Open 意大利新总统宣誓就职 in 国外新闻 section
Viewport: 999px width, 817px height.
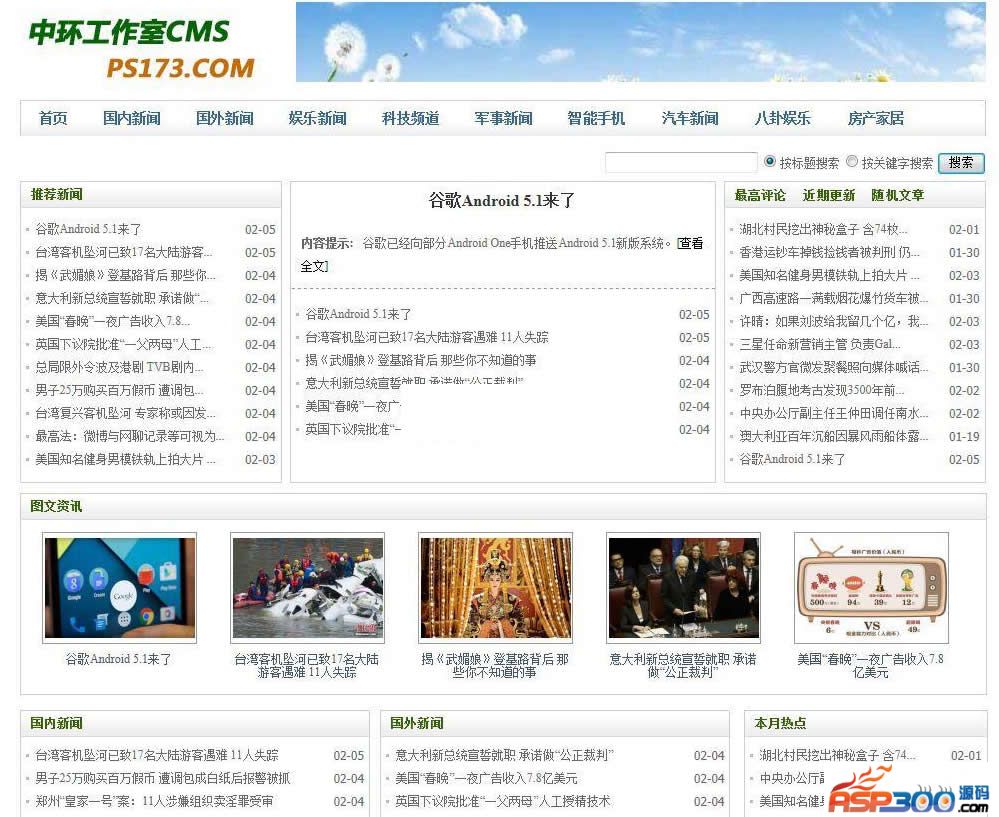(504, 755)
